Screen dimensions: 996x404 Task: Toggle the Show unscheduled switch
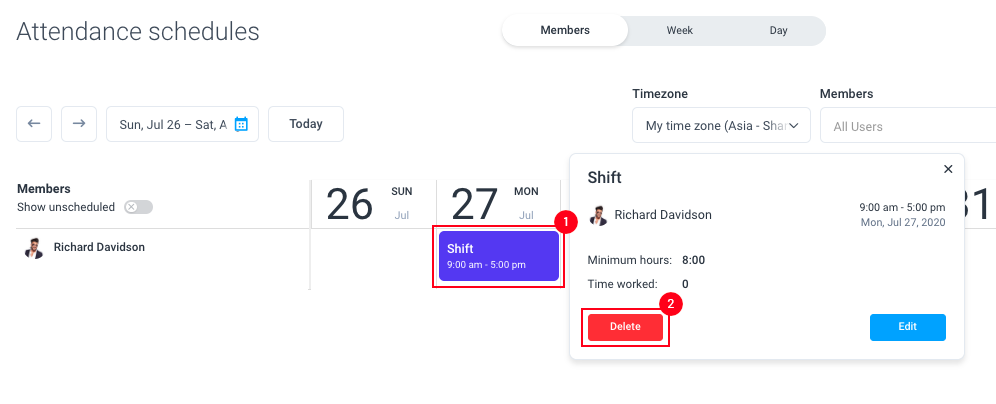point(138,207)
